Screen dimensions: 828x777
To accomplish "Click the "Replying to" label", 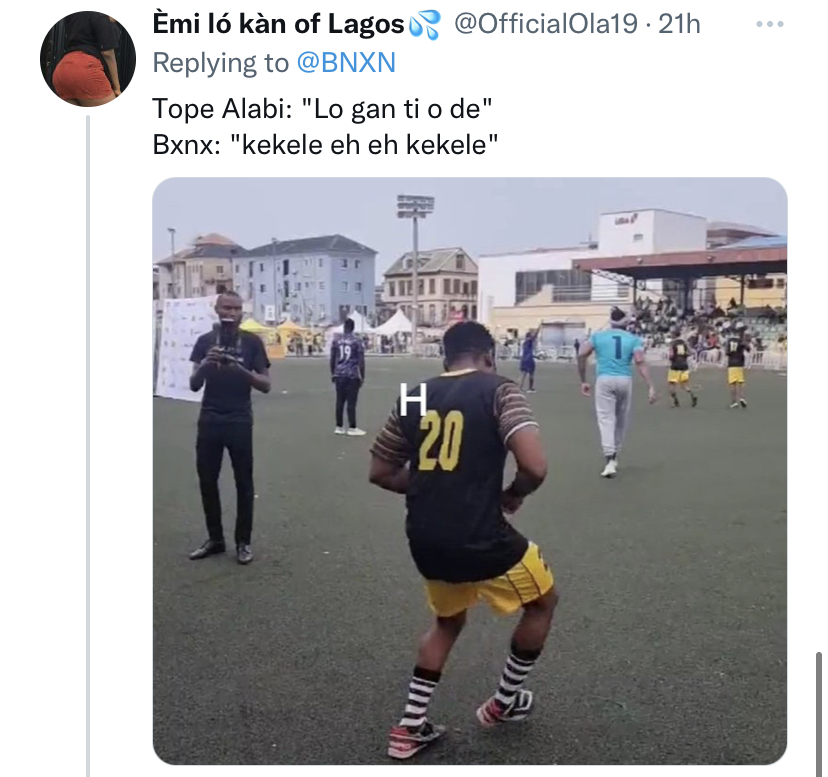I will tap(220, 63).
